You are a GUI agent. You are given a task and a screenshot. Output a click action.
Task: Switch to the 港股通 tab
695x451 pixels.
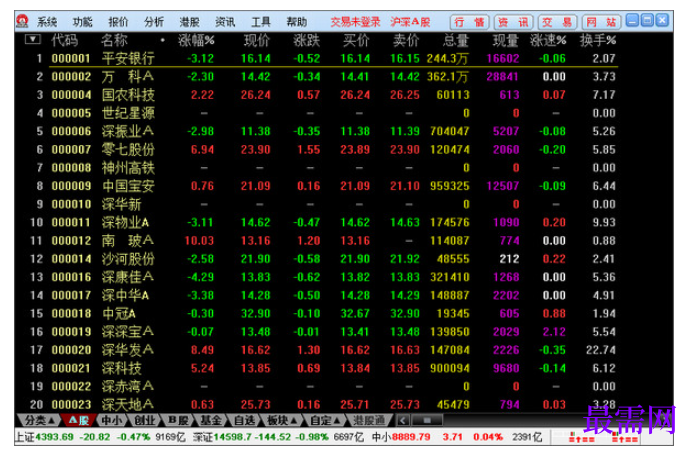click(x=369, y=420)
